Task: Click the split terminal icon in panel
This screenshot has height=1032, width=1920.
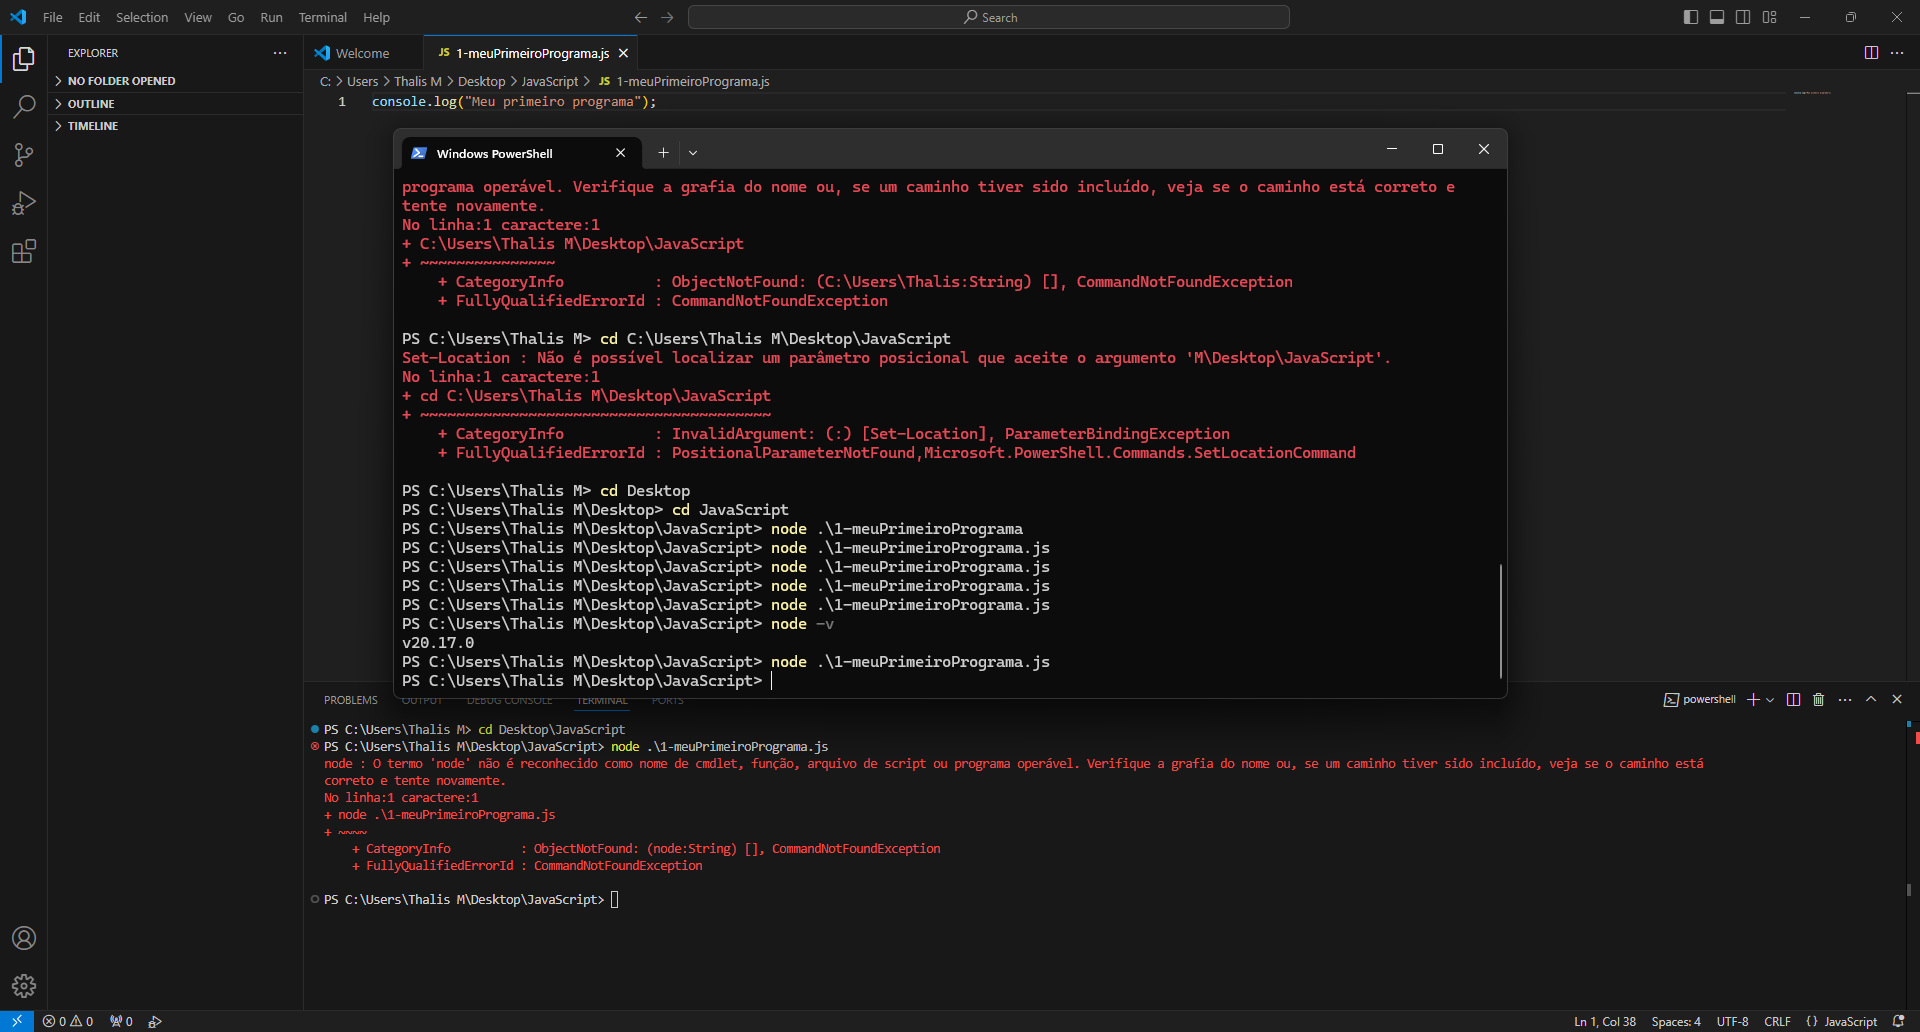Action: point(1793,699)
